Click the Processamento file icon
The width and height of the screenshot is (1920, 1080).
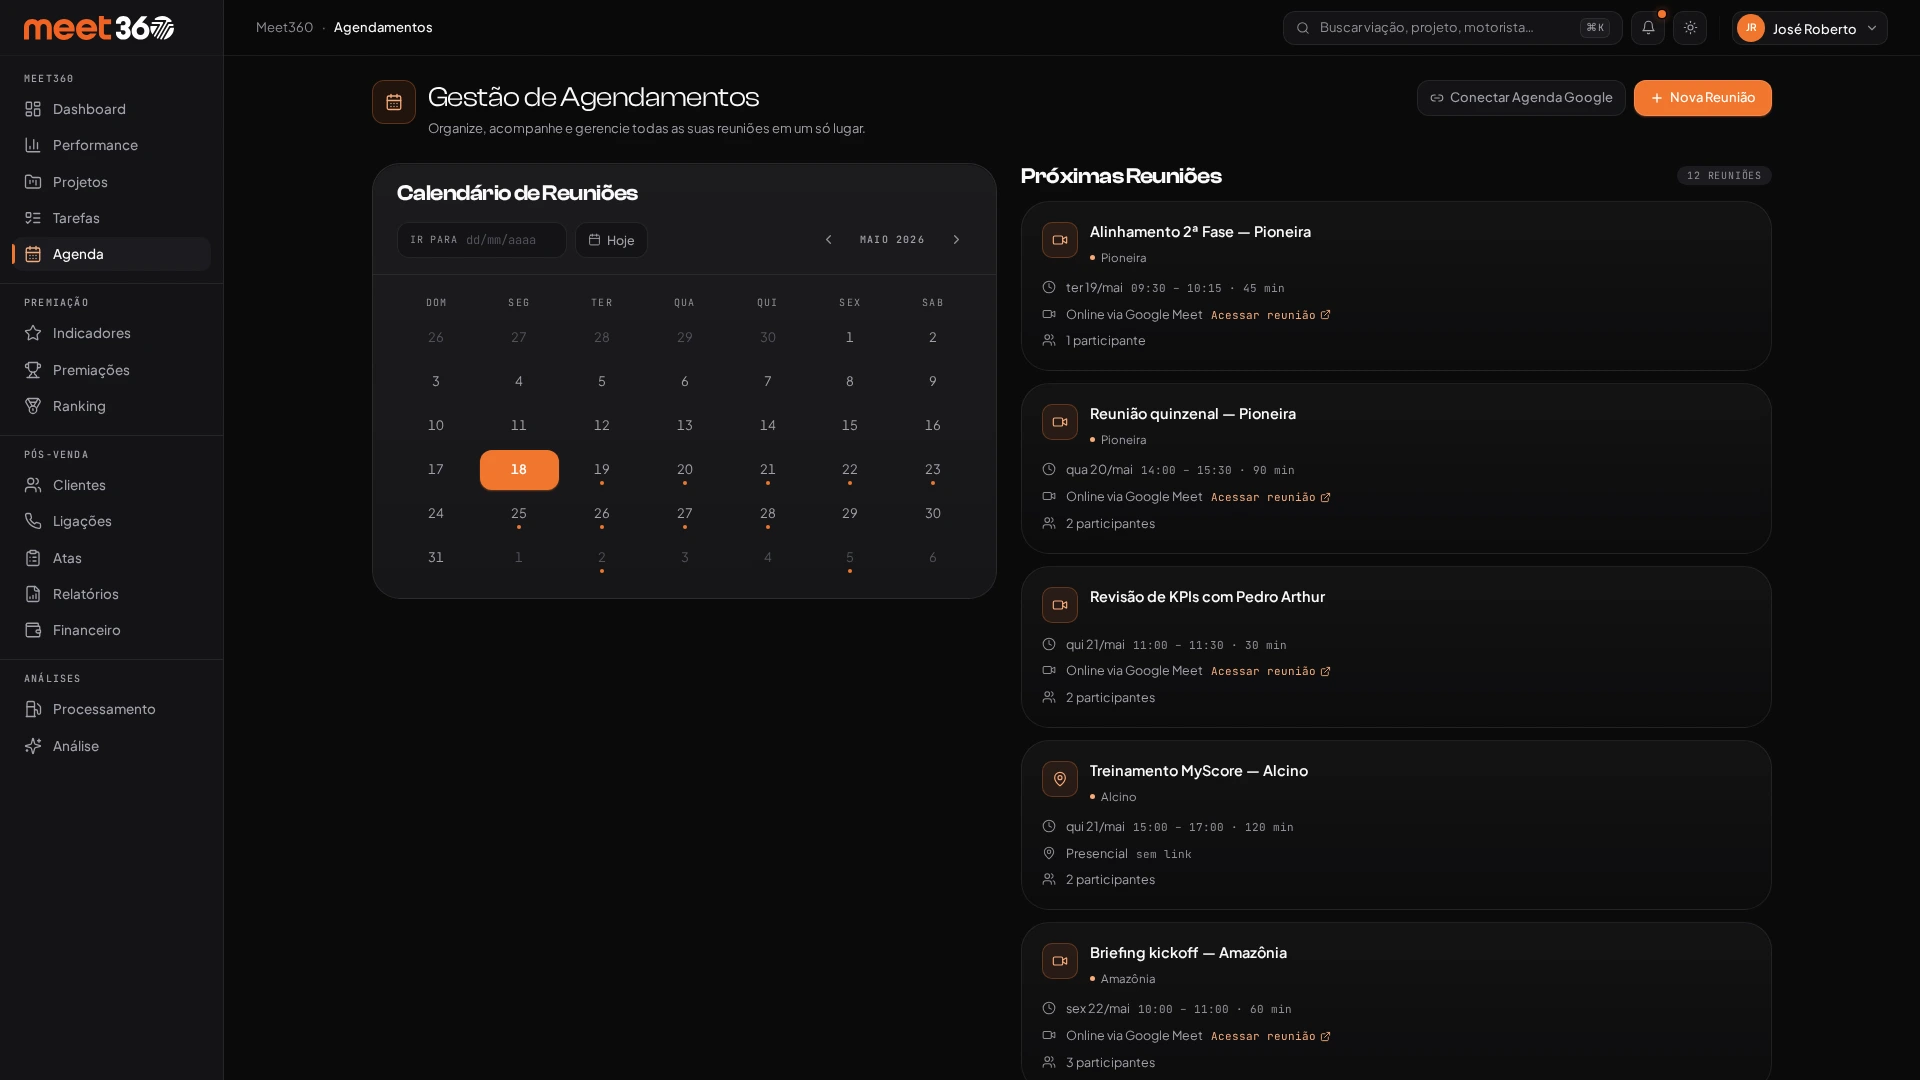point(33,709)
